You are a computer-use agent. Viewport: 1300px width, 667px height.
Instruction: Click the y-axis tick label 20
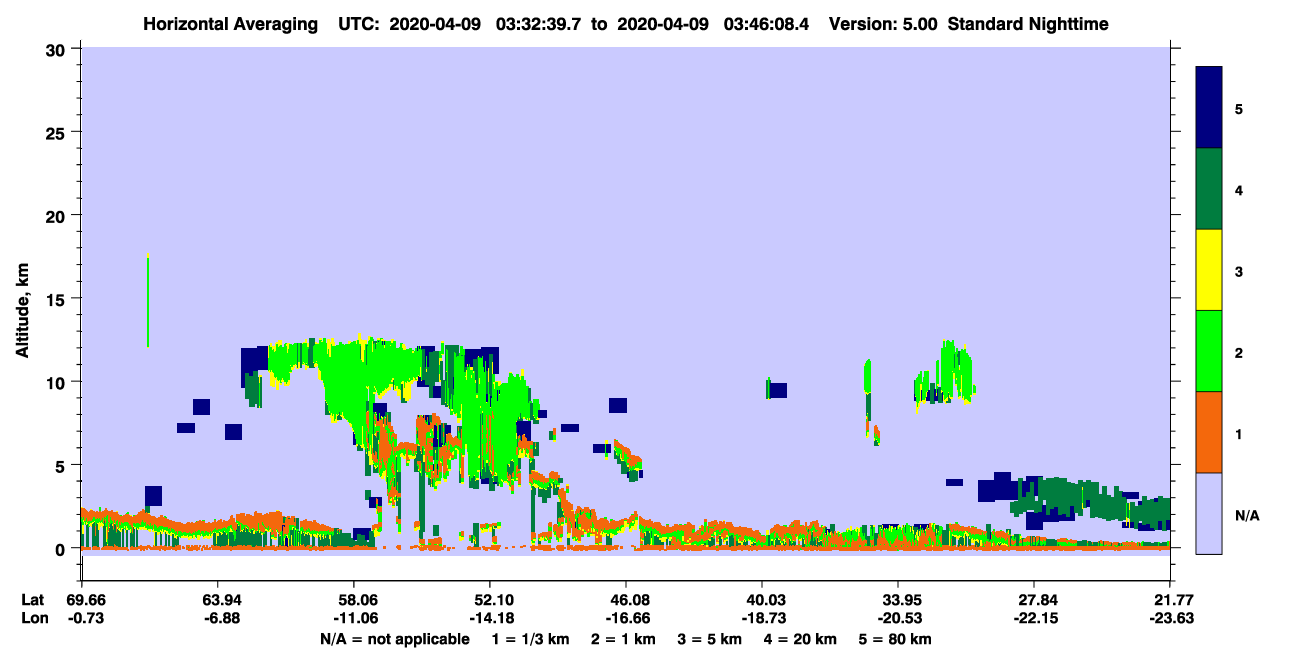coord(58,215)
